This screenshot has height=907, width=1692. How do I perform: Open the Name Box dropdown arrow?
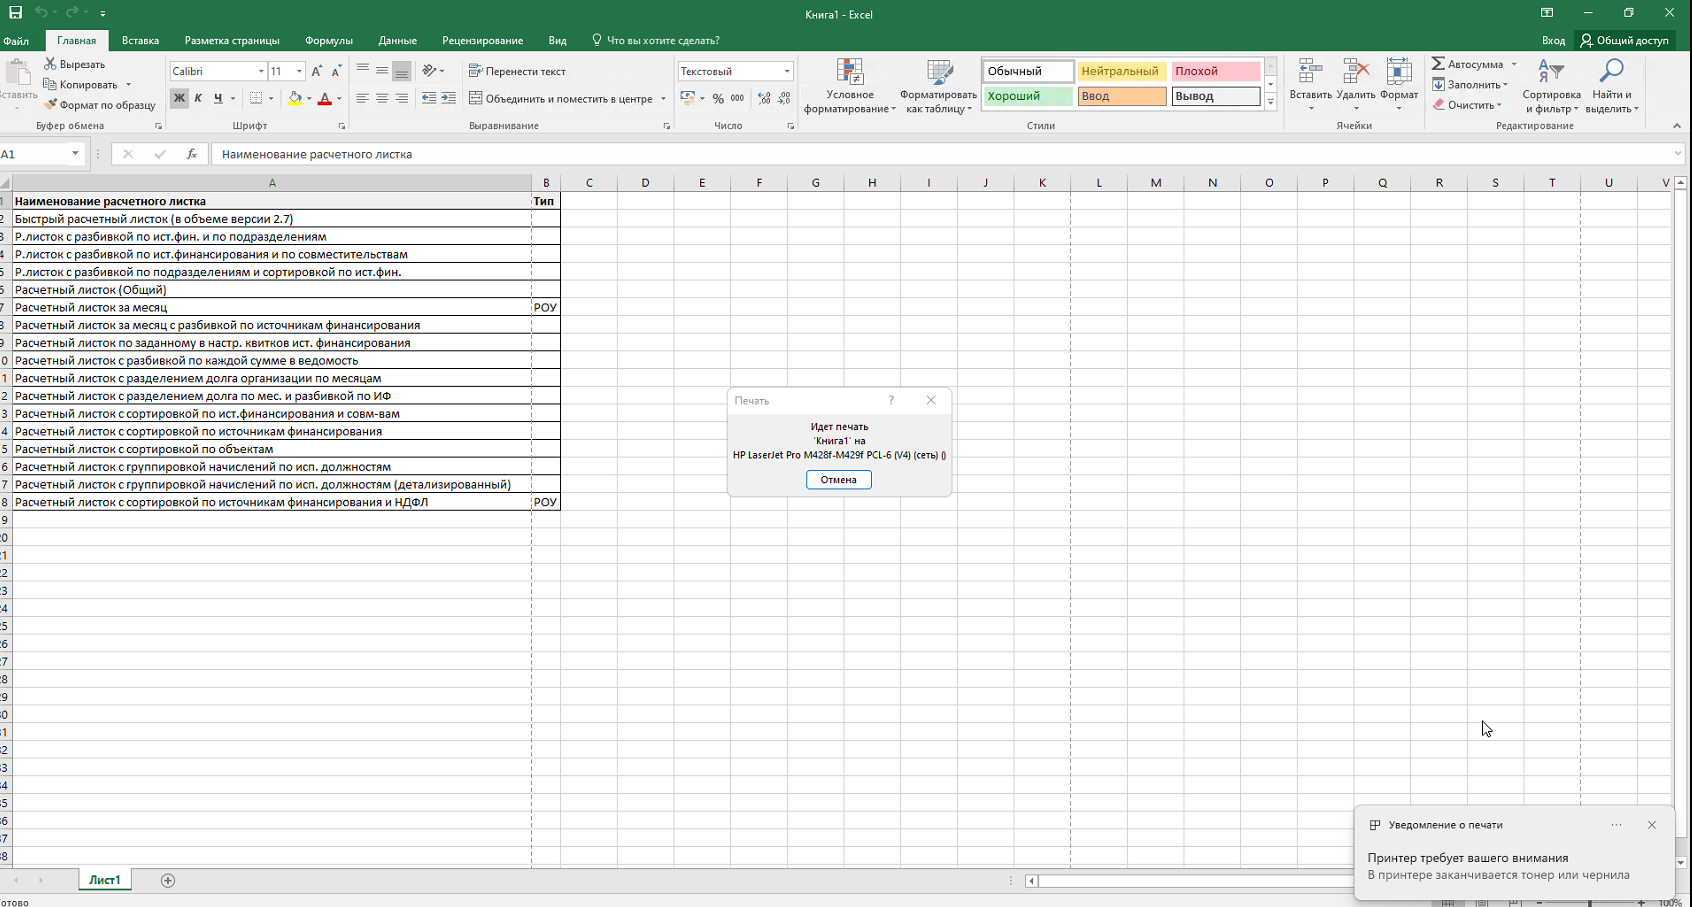tap(75, 154)
